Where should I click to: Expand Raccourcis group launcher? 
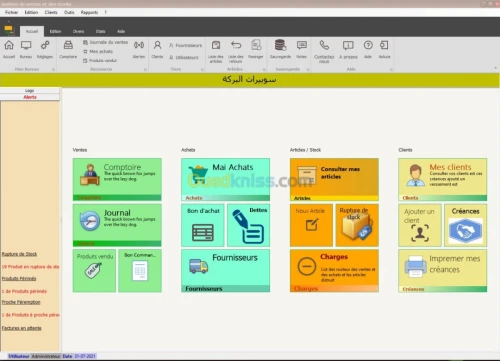(145, 69)
